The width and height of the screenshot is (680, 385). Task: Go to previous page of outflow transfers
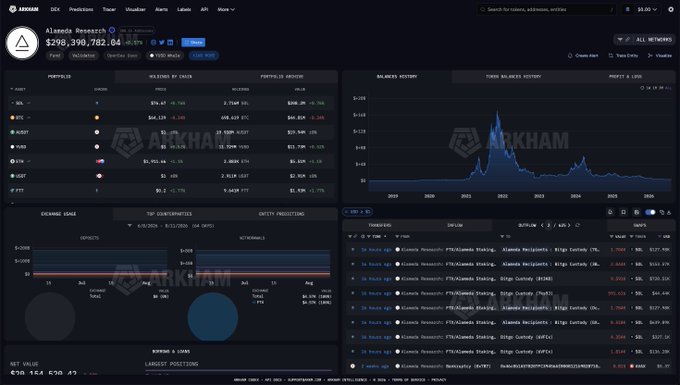(x=542, y=225)
